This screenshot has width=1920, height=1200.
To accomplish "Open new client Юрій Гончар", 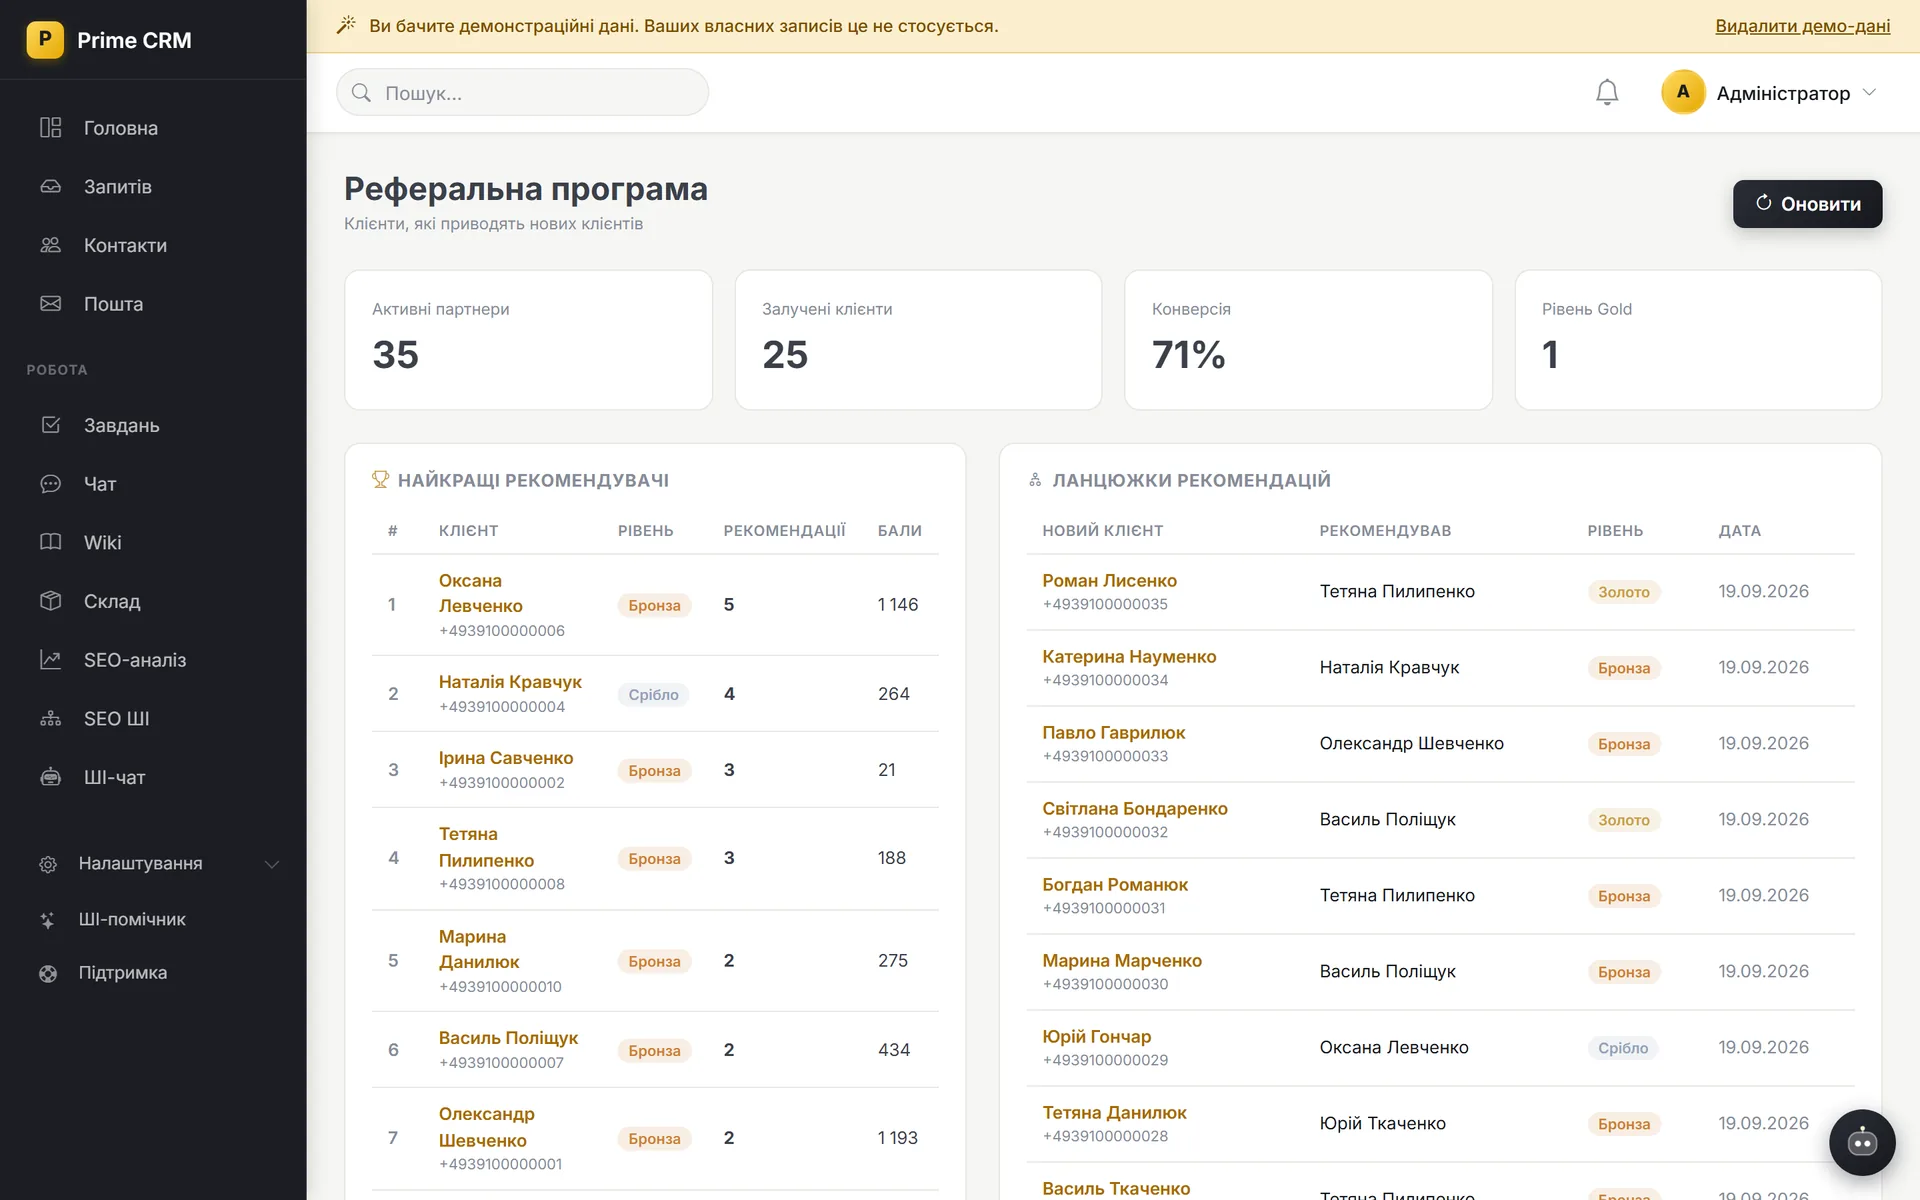I will pos(1096,1037).
